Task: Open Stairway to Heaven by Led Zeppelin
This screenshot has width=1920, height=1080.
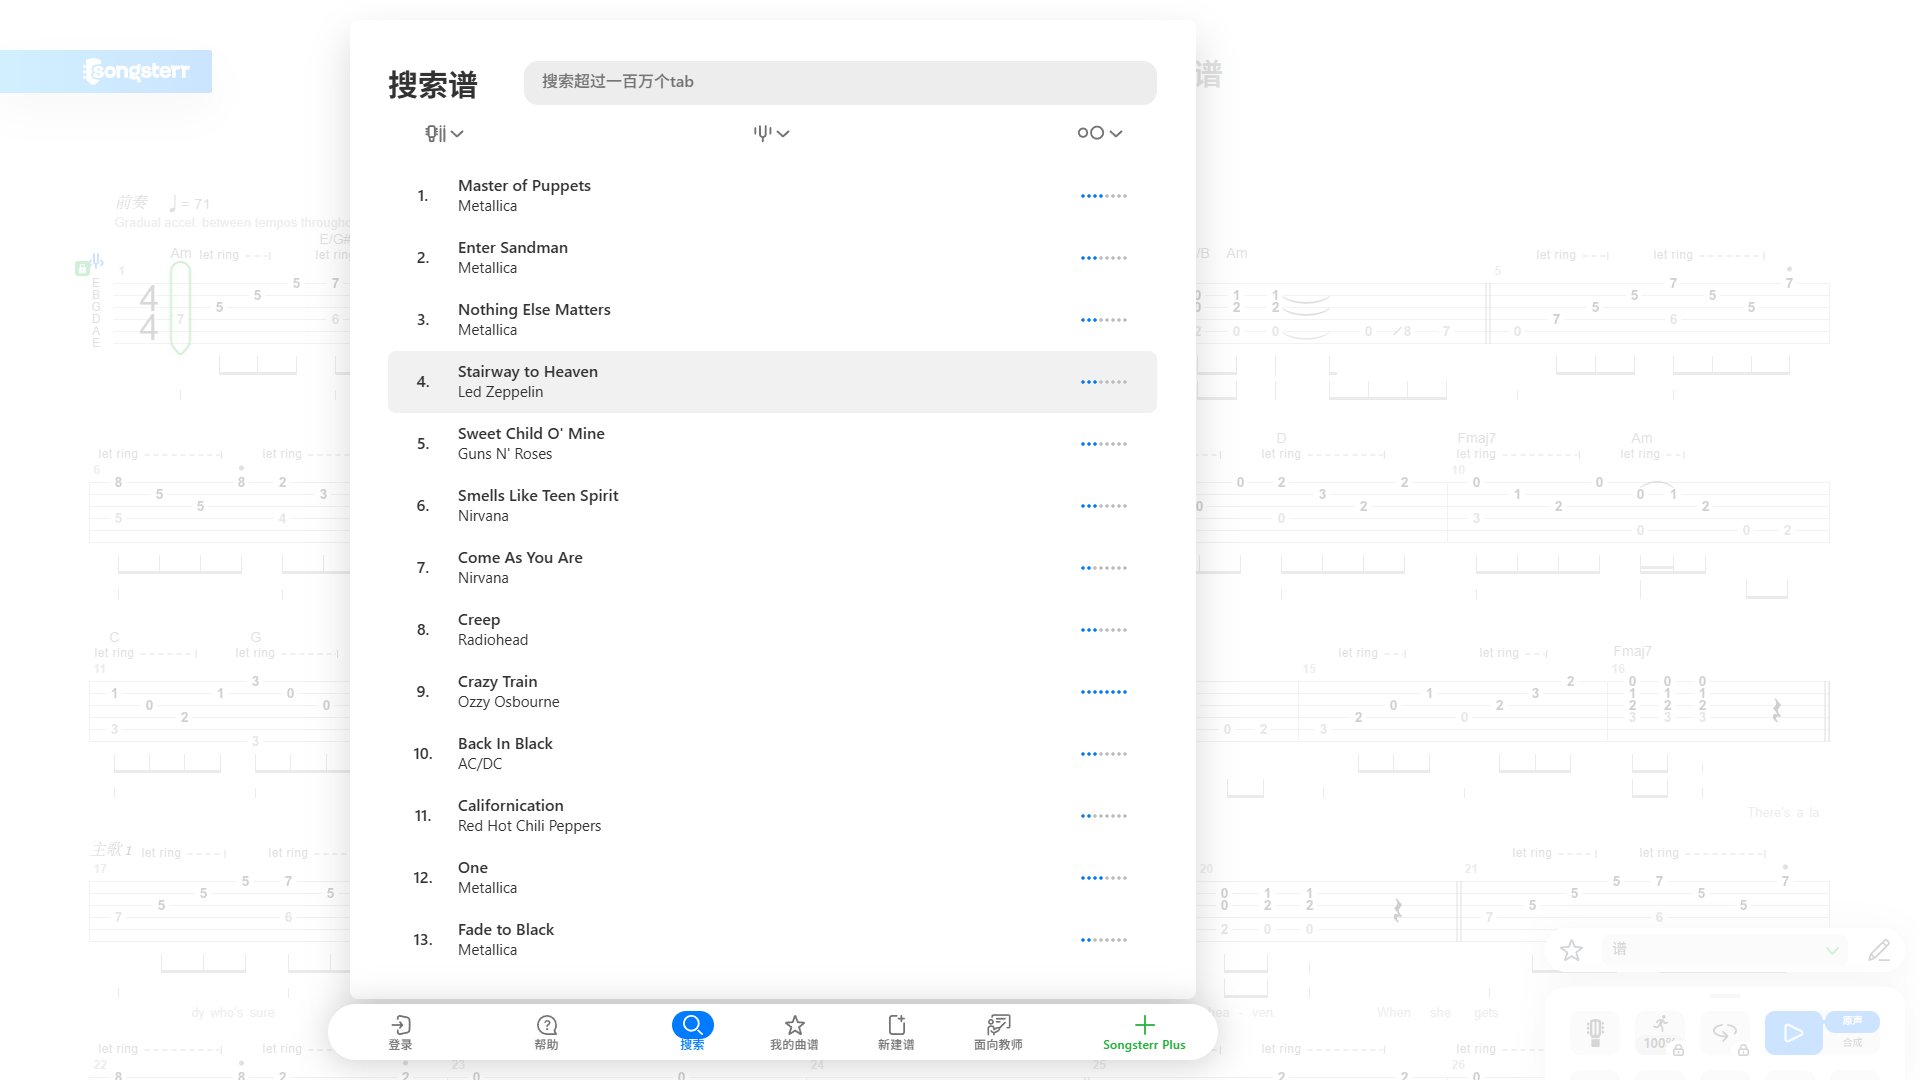Action: pos(772,382)
